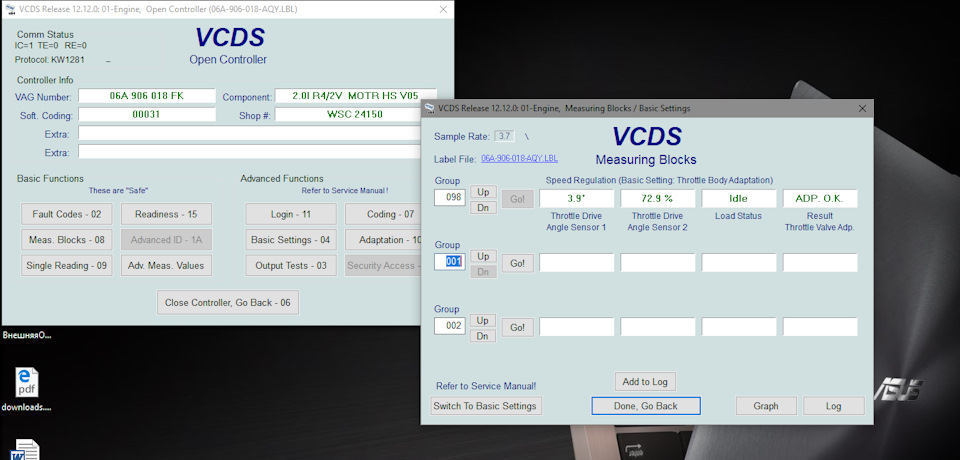Decrease group 002 with Dn button
The height and width of the screenshot is (460, 960).
tap(483, 336)
